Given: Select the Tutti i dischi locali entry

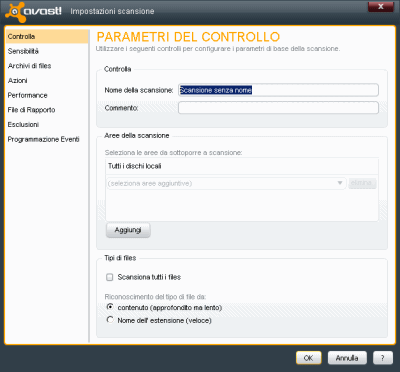Looking at the screenshot, I should click(242, 166).
